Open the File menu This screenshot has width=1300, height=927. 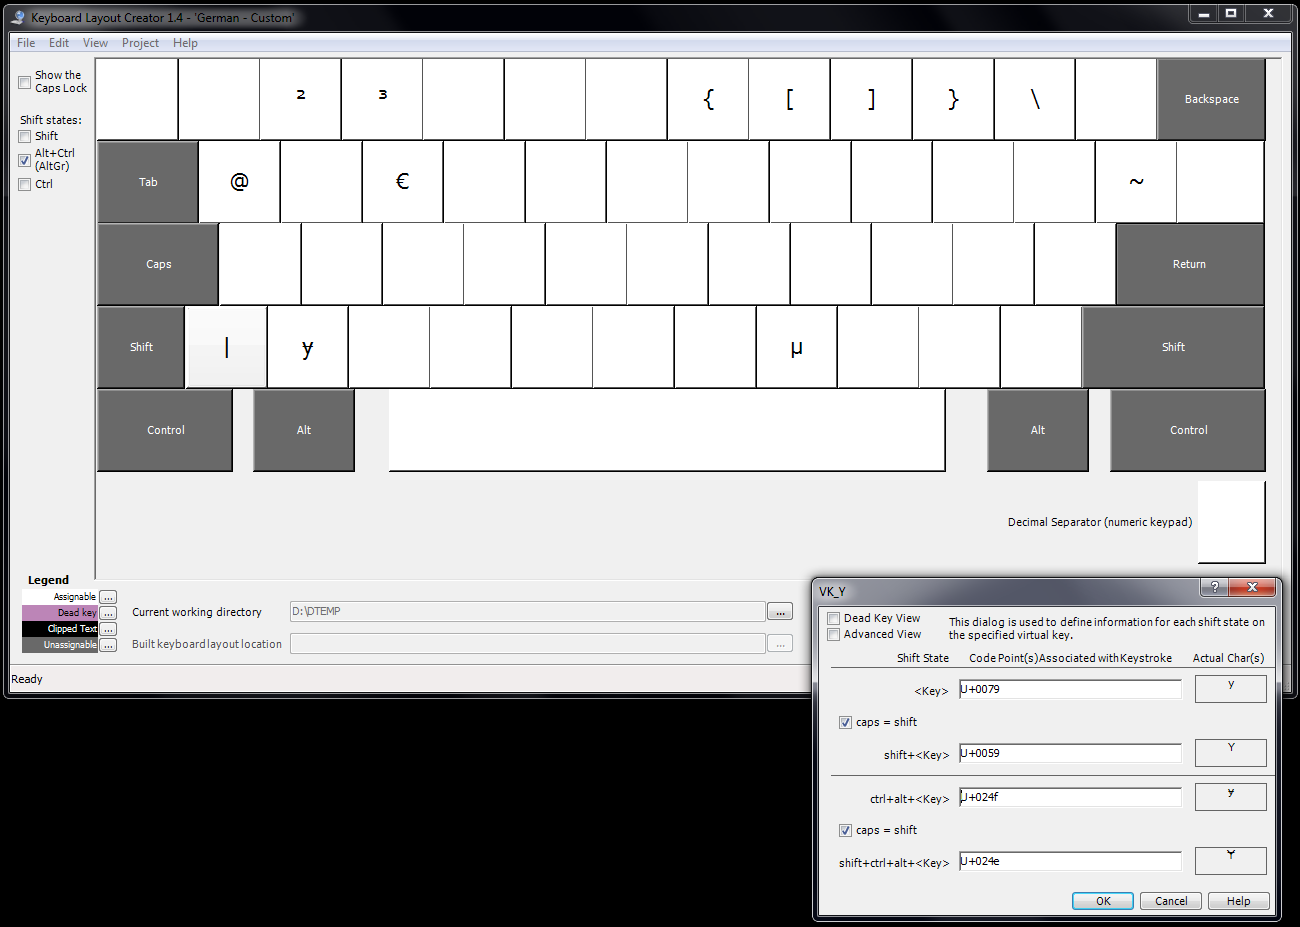26,43
